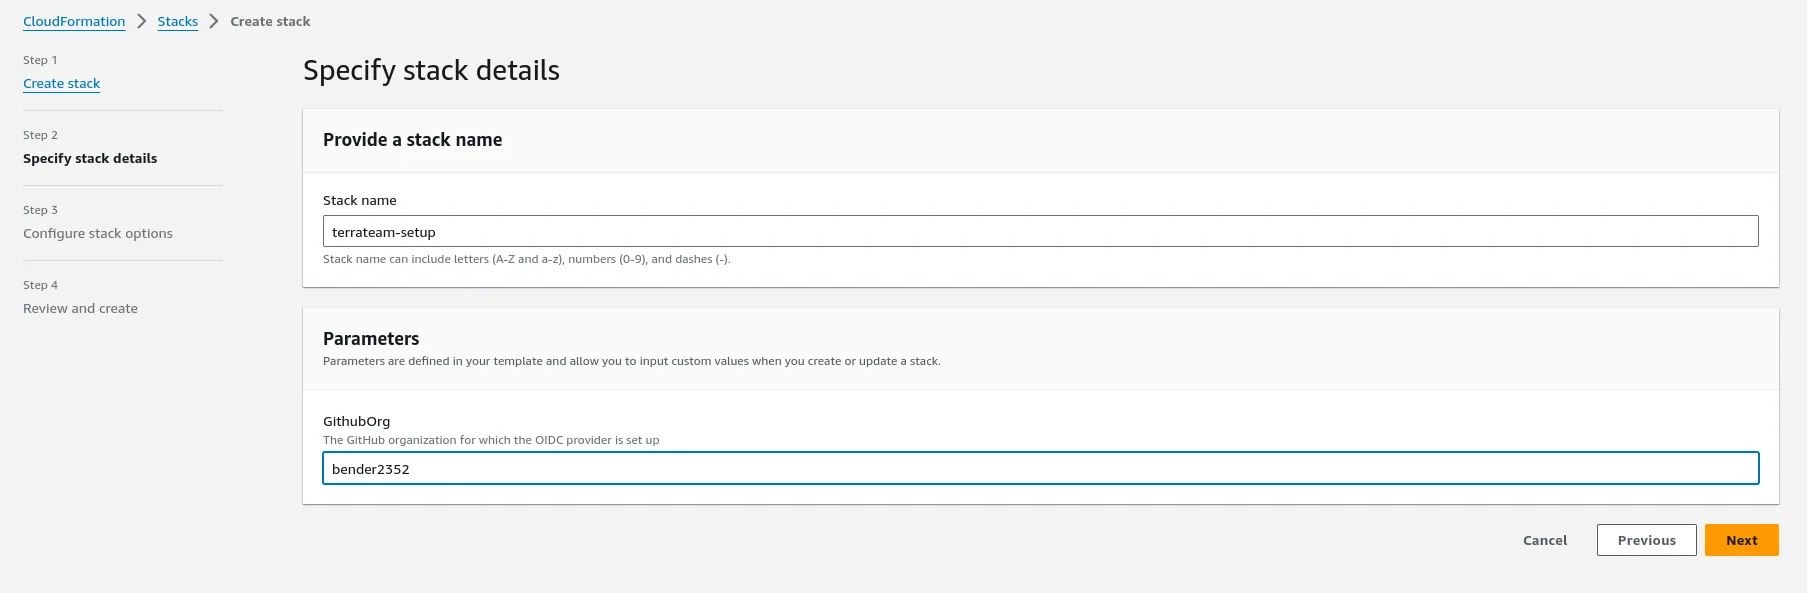Click the GitHub organization OIDC description text
This screenshot has height=593, width=1807.
491,440
